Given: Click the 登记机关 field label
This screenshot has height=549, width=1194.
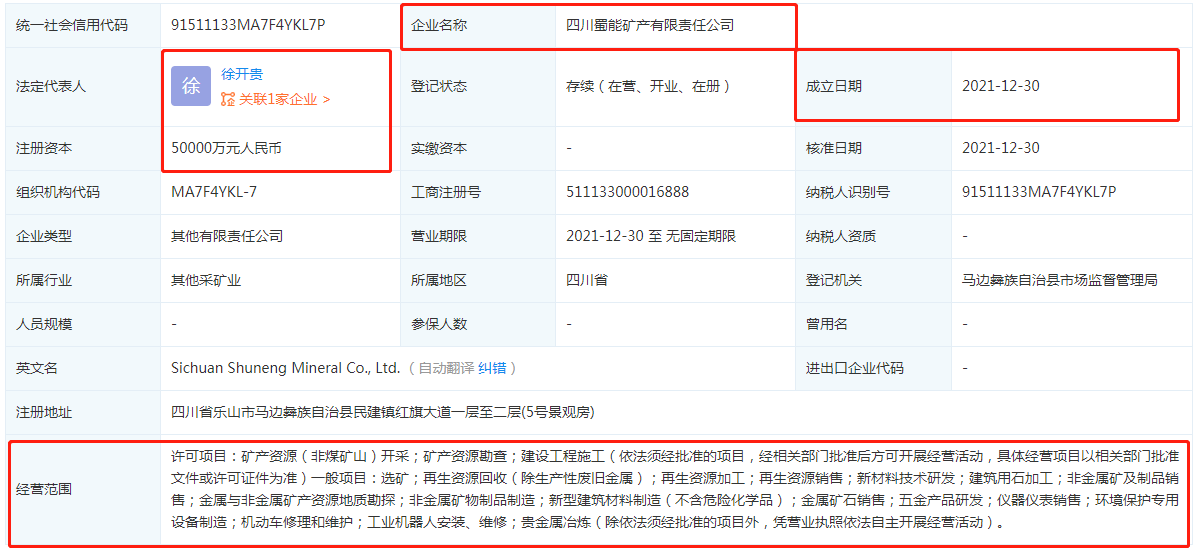Looking at the screenshot, I should (834, 280).
